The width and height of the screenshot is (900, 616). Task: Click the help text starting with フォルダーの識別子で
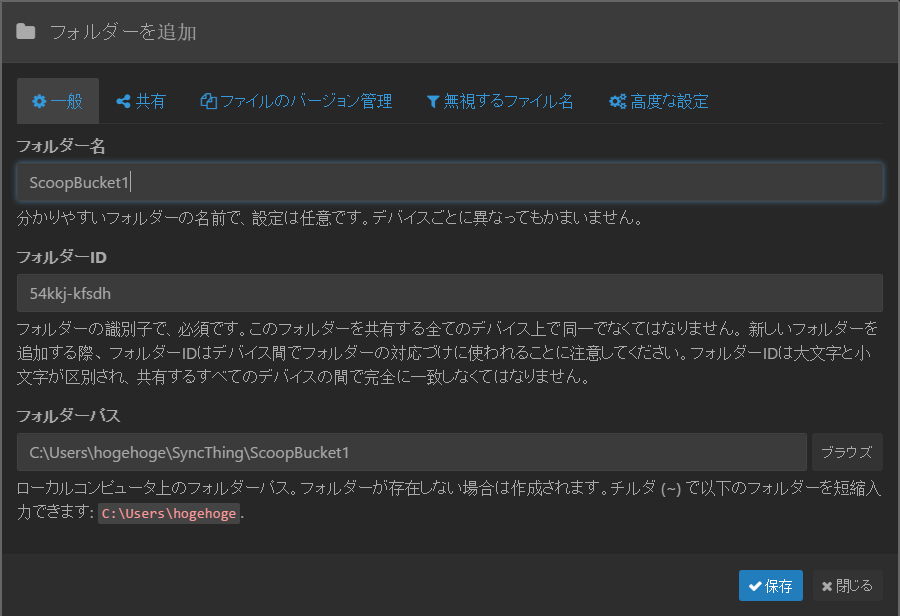(448, 352)
